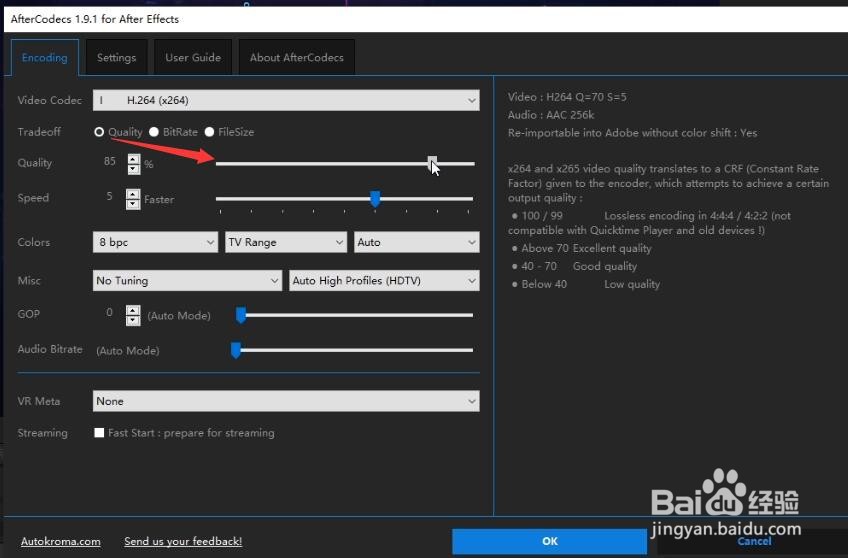Switch to the Encoding tab
The width and height of the screenshot is (848, 558).
pyautogui.click(x=45, y=57)
